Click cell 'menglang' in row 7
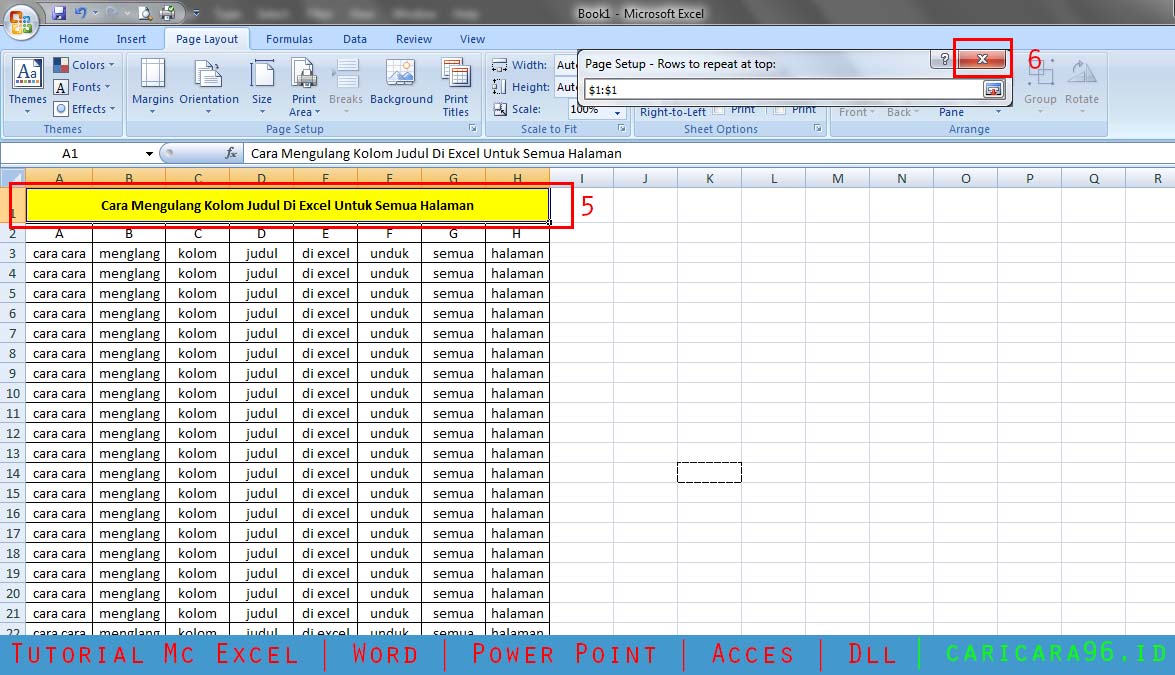Image resolution: width=1175 pixels, height=675 pixels. pos(129,333)
